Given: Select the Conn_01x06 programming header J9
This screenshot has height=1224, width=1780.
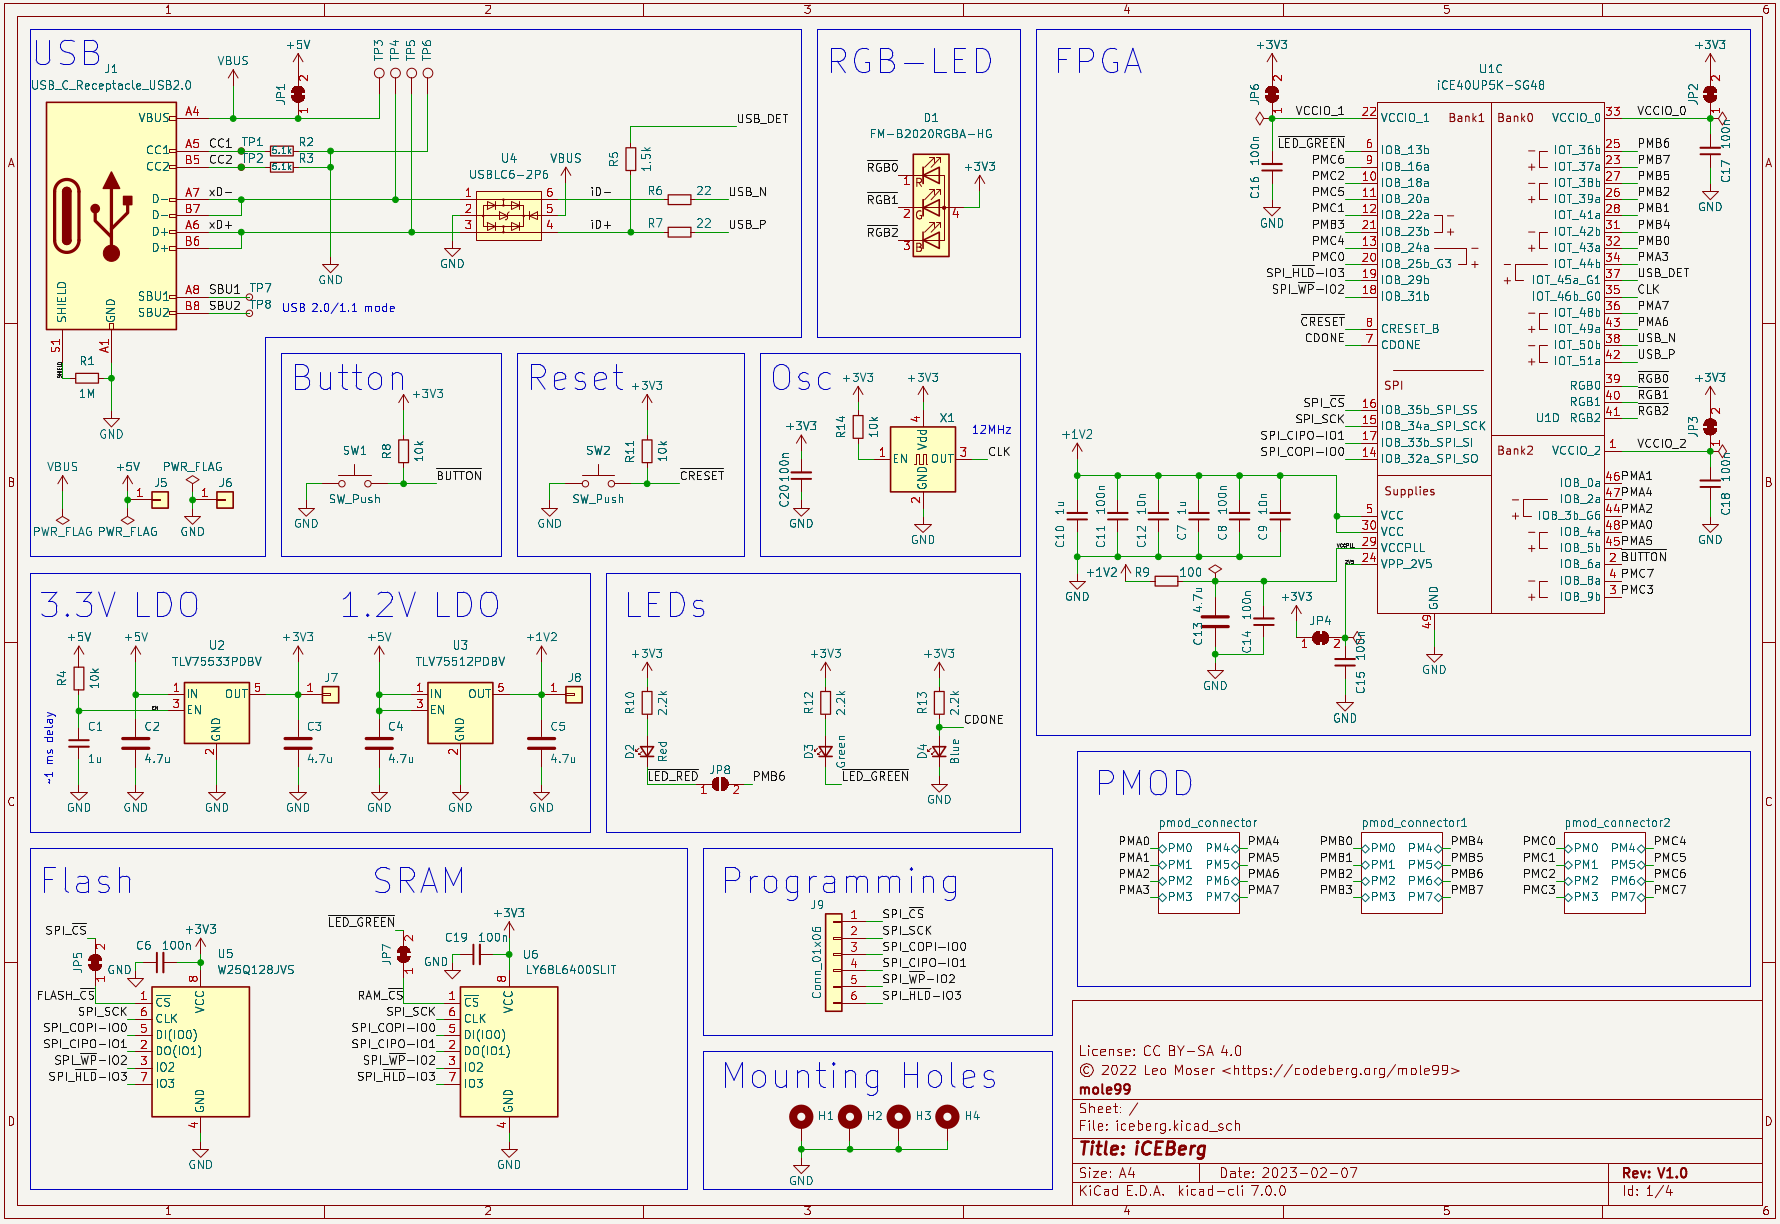Looking at the screenshot, I should pos(834,962).
